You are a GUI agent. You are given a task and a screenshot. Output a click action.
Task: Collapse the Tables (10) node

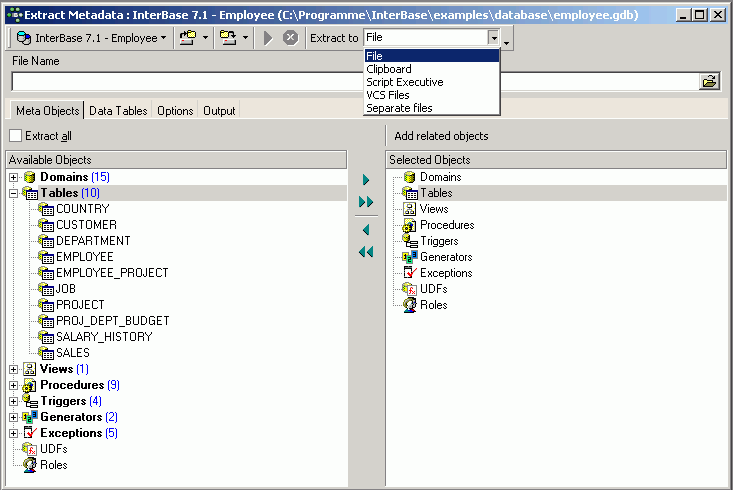pos(14,194)
